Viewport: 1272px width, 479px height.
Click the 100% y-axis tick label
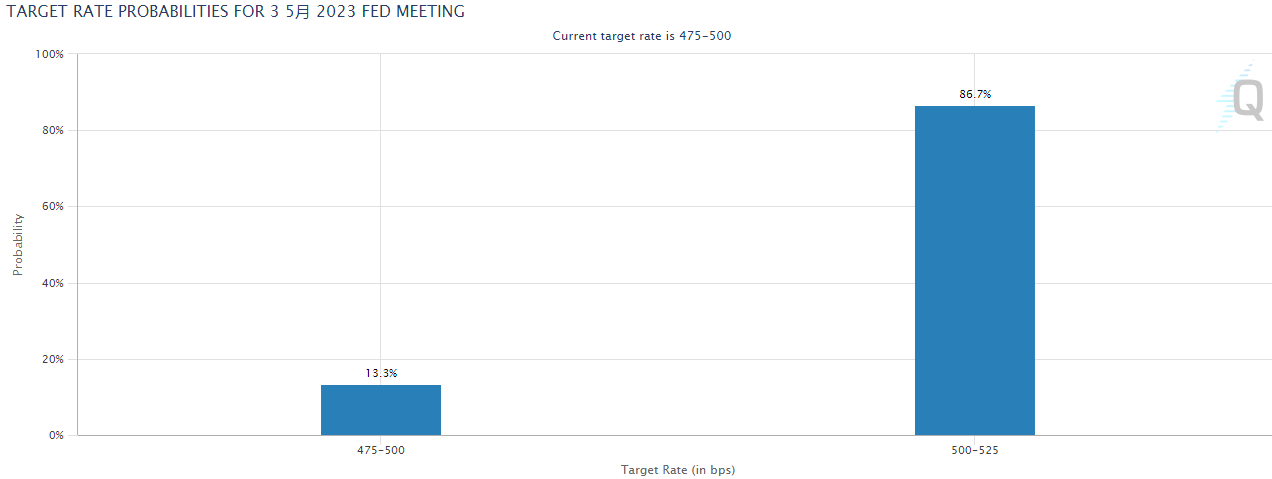pyautogui.click(x=49, y=54)
